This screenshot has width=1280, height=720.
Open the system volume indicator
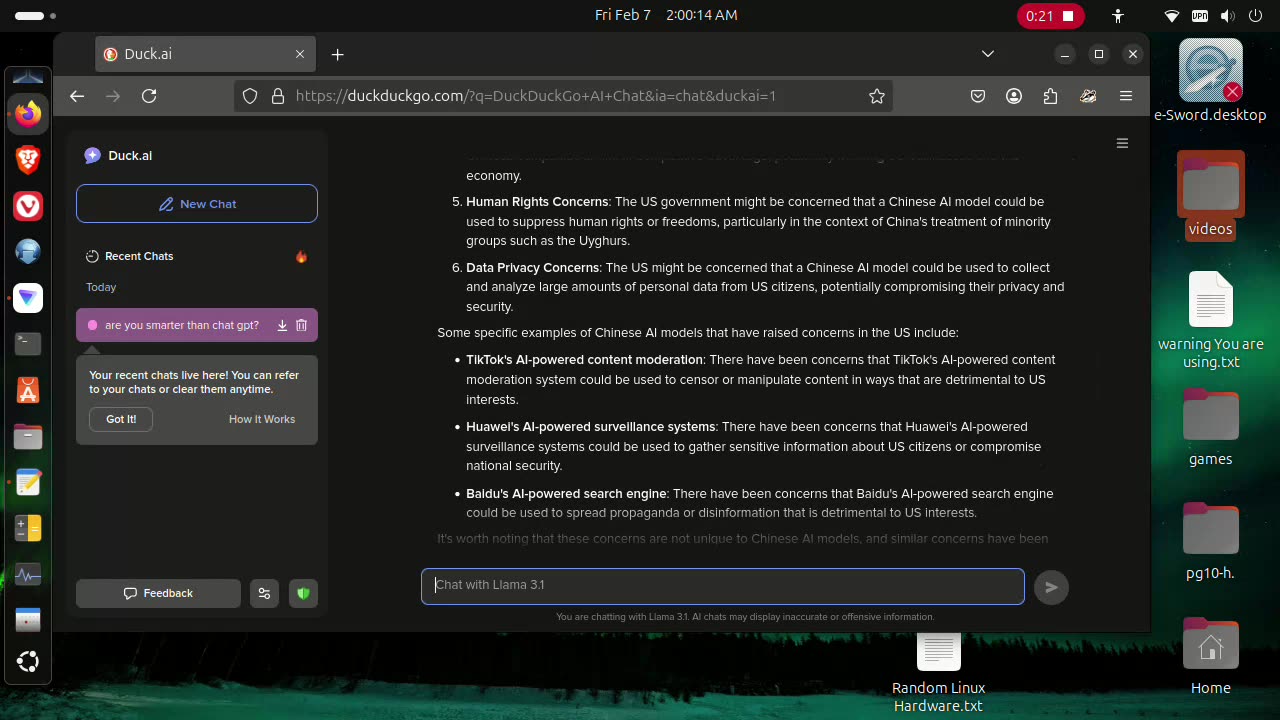pyautogui.click(x=1227, y=15)
